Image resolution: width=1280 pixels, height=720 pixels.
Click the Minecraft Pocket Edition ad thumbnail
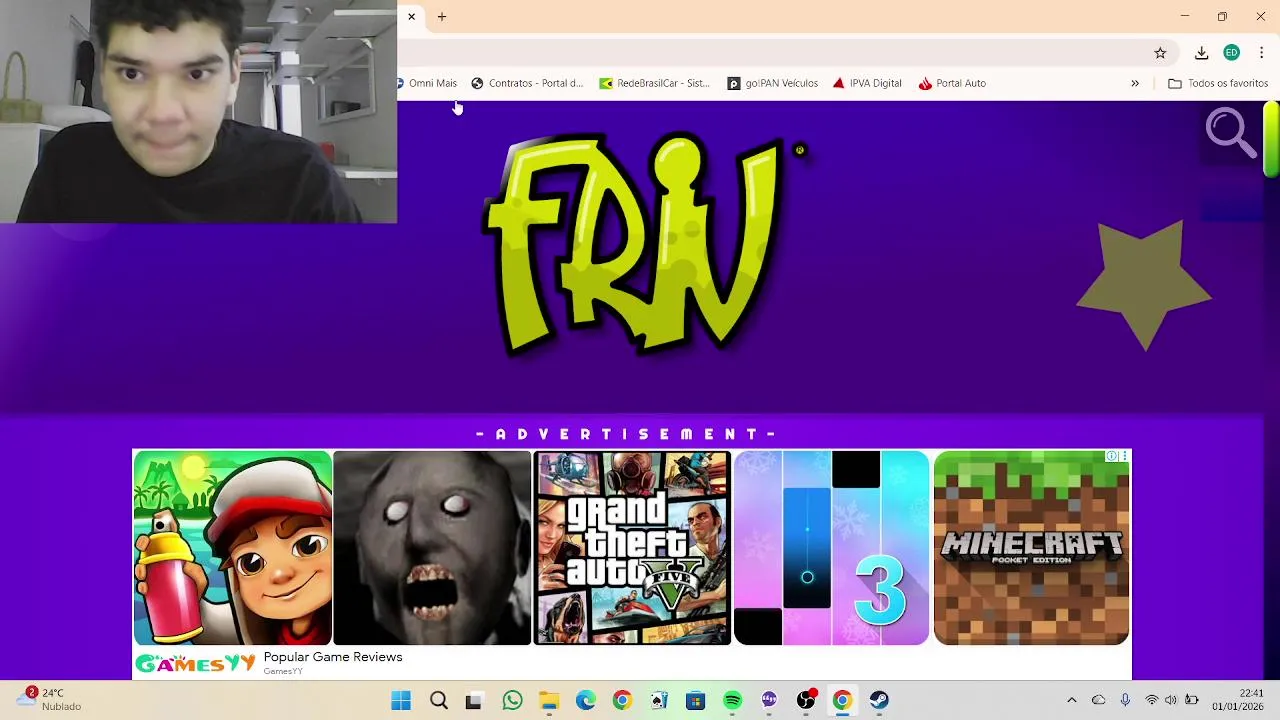[1031, 548]
